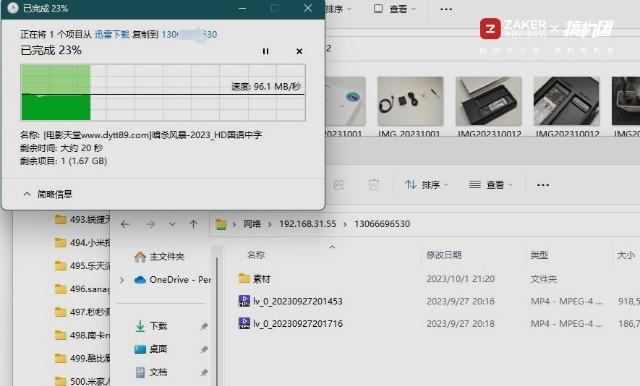Viewport: 640px width, 386px height.
Task: Open the blurred destination folder link
Action: 189,34
